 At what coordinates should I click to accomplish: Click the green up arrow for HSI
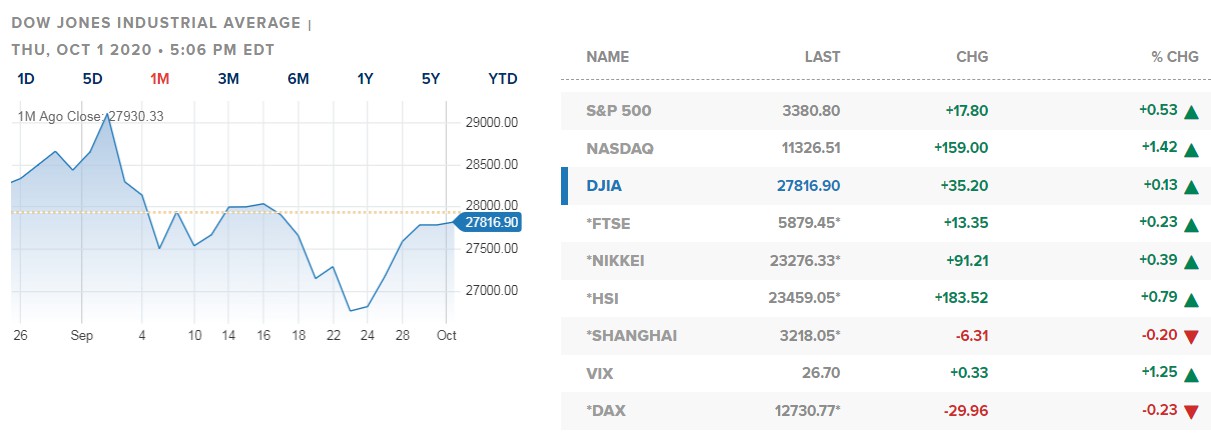point(1191,299)
